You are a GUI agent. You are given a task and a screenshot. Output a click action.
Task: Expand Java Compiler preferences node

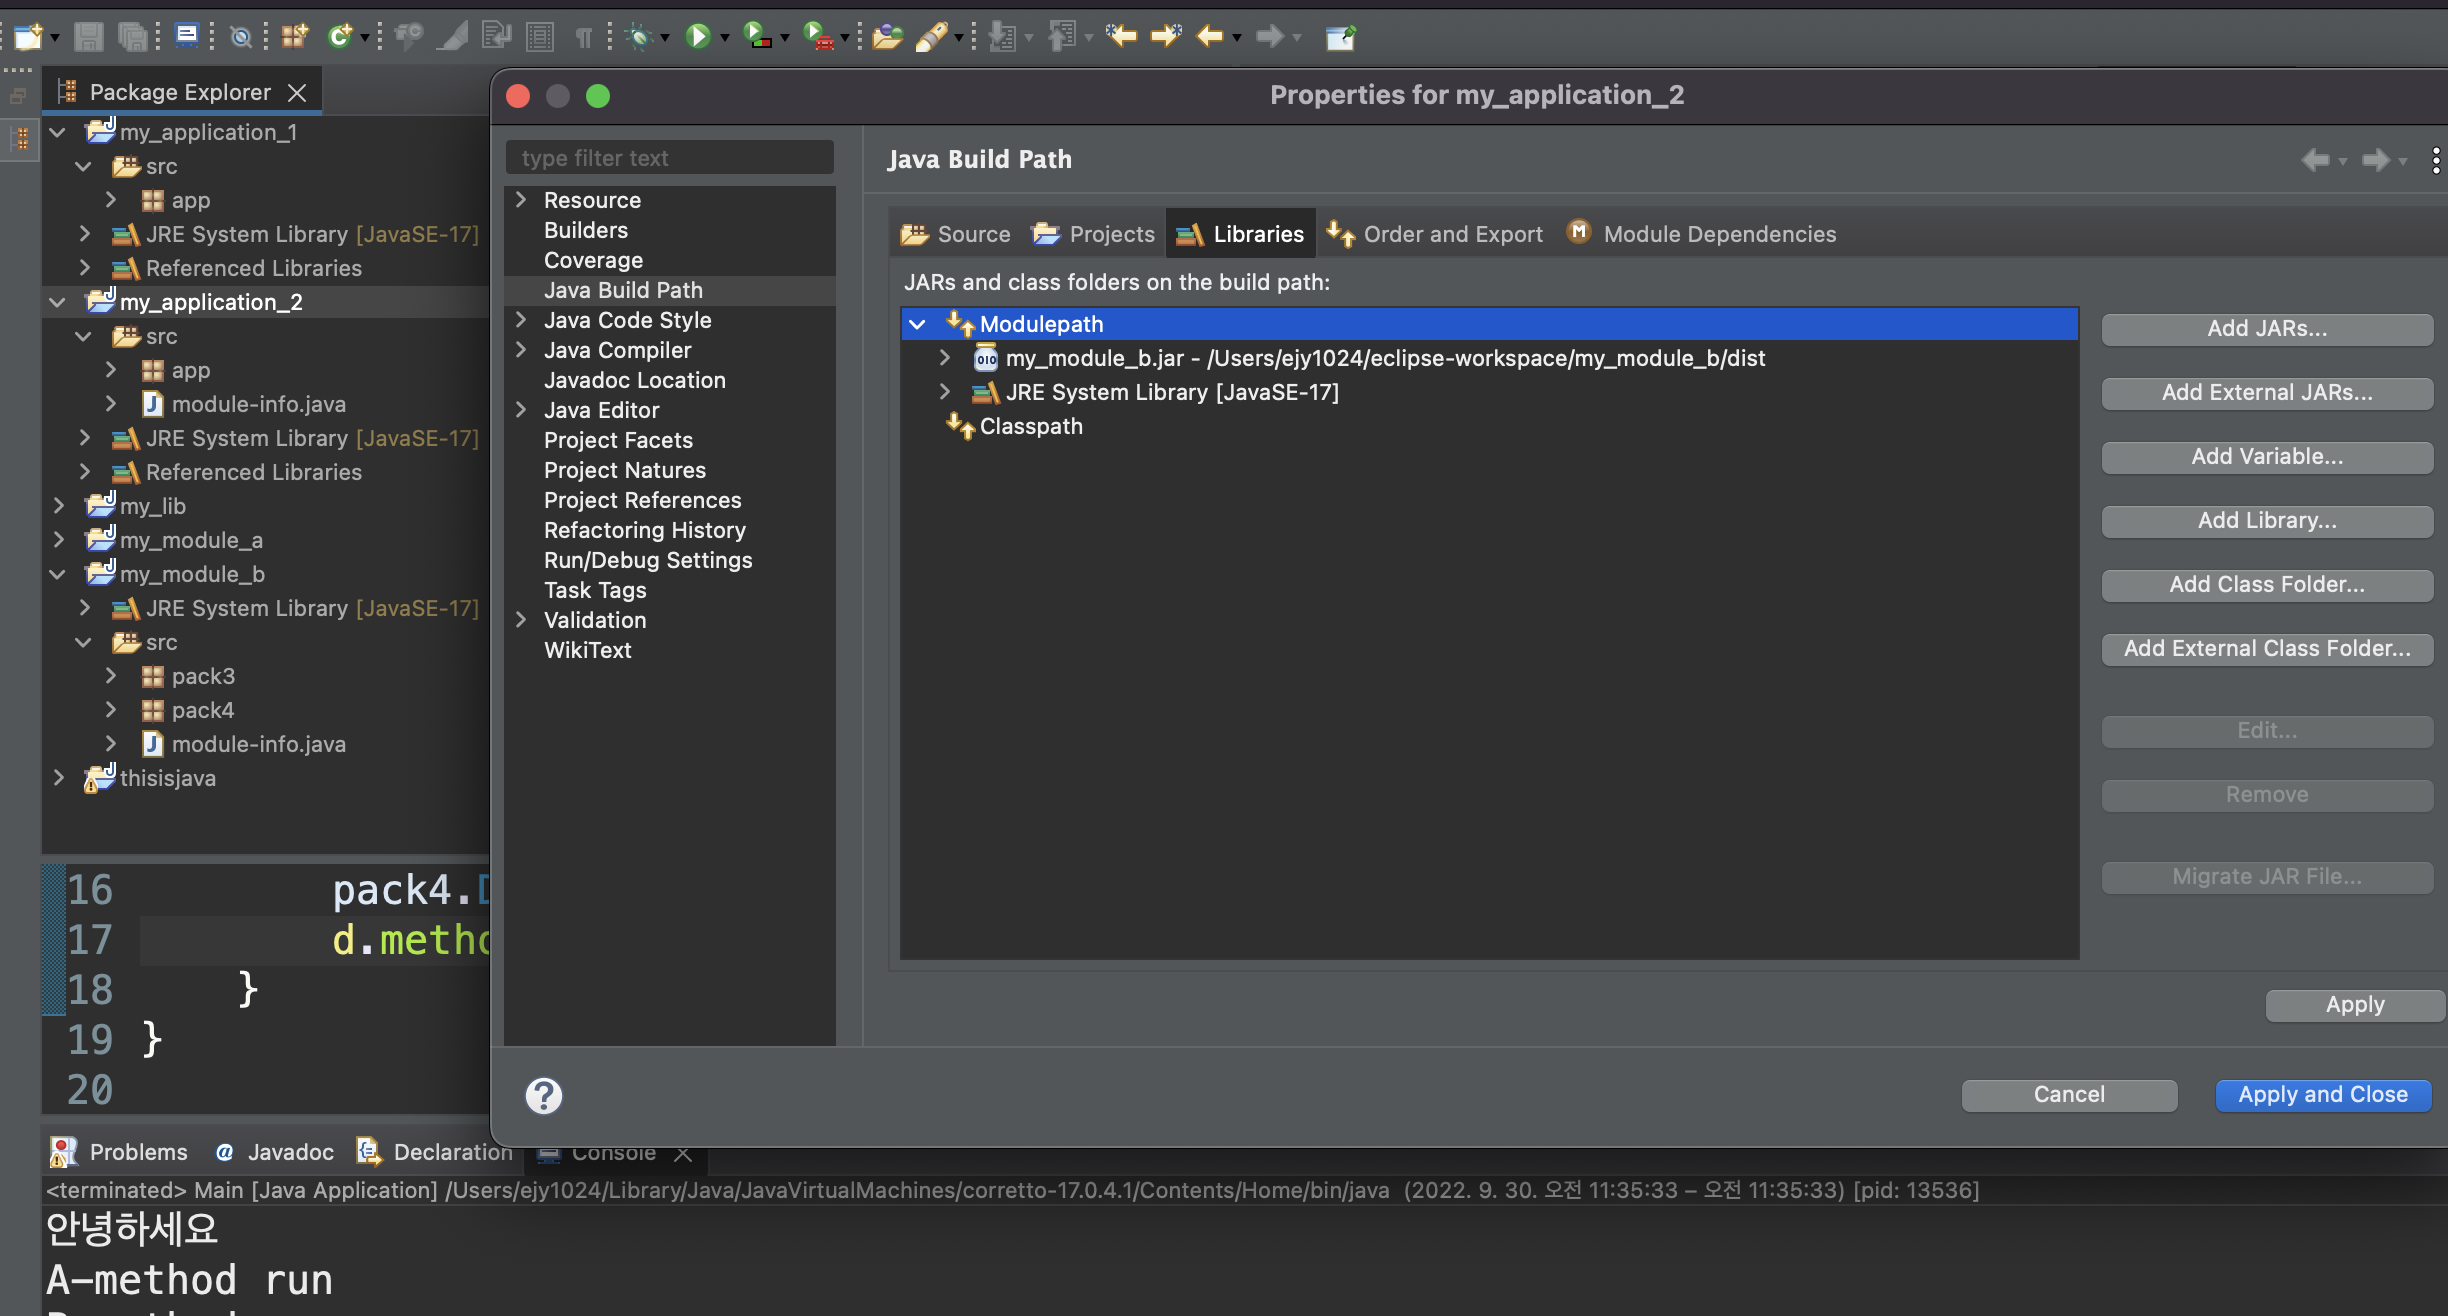521,350
